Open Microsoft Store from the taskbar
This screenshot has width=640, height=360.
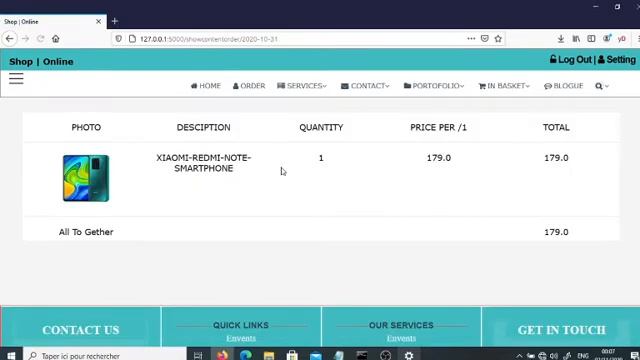[292, 355]
